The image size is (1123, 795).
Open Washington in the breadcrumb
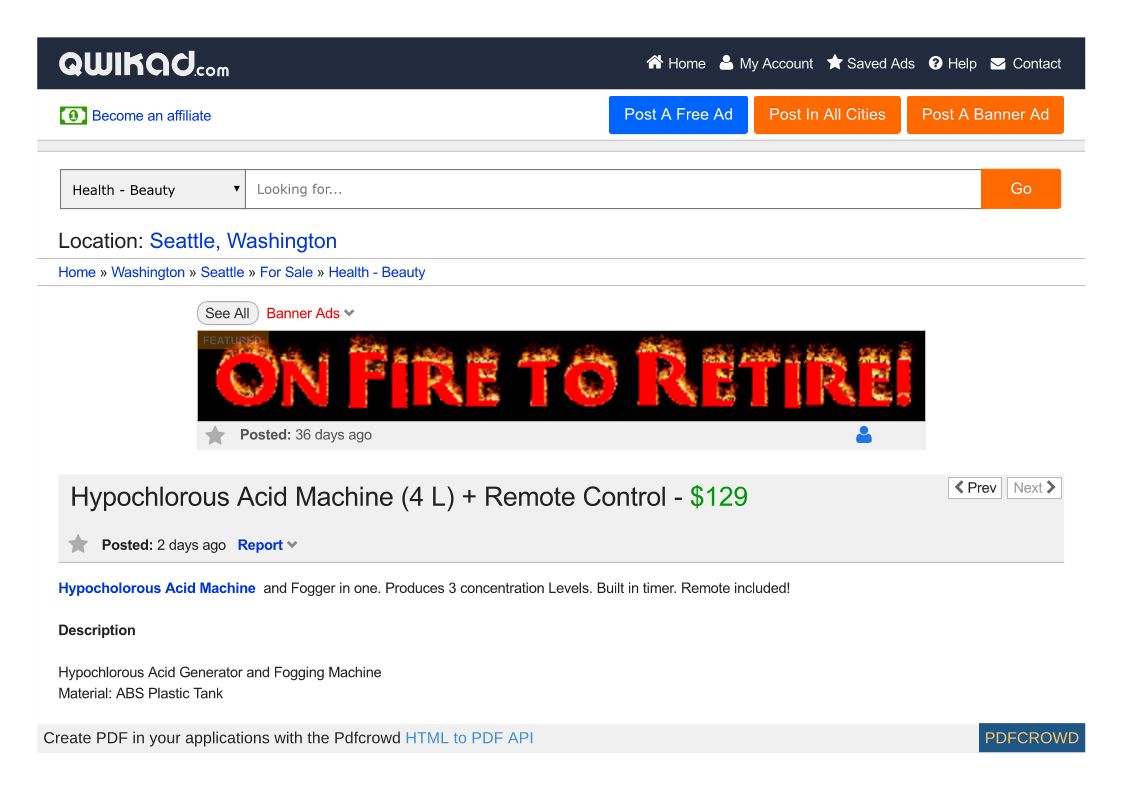(x=148, y=272)
